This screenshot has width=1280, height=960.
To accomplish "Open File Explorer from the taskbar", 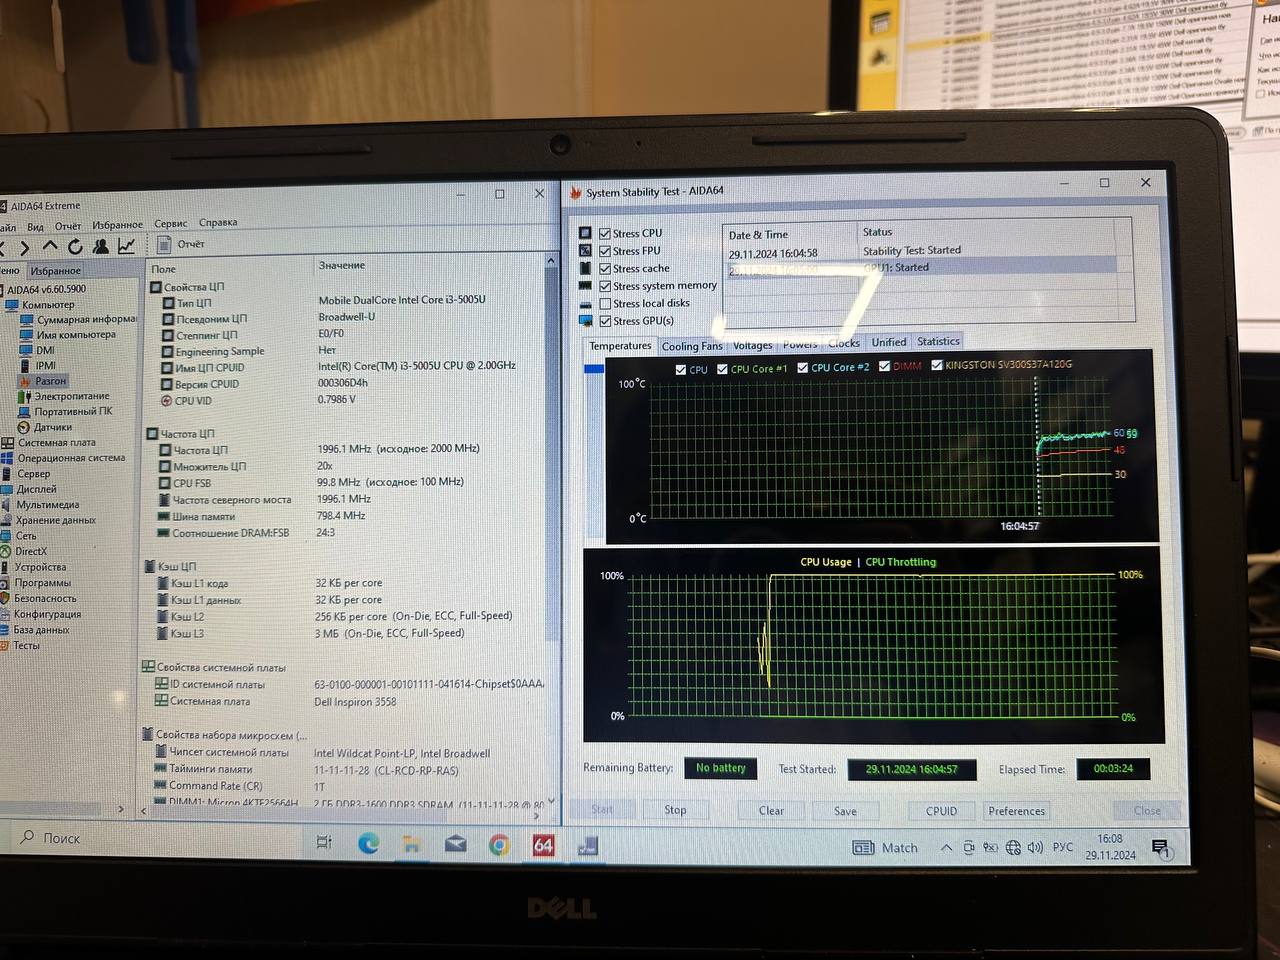I will 411,845.
